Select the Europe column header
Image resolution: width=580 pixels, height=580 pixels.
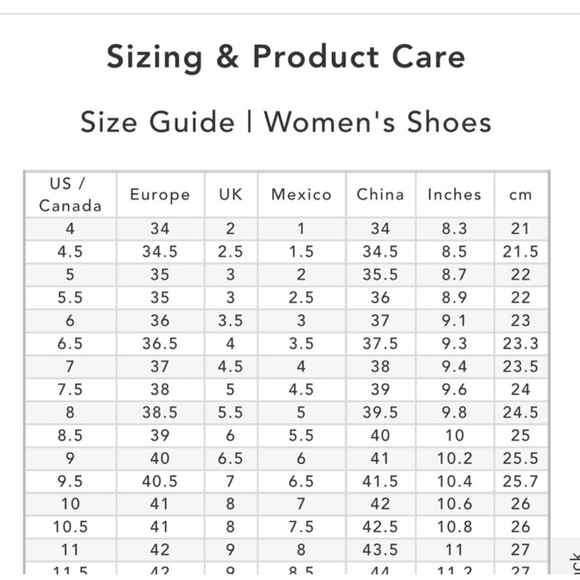(160, 195)
